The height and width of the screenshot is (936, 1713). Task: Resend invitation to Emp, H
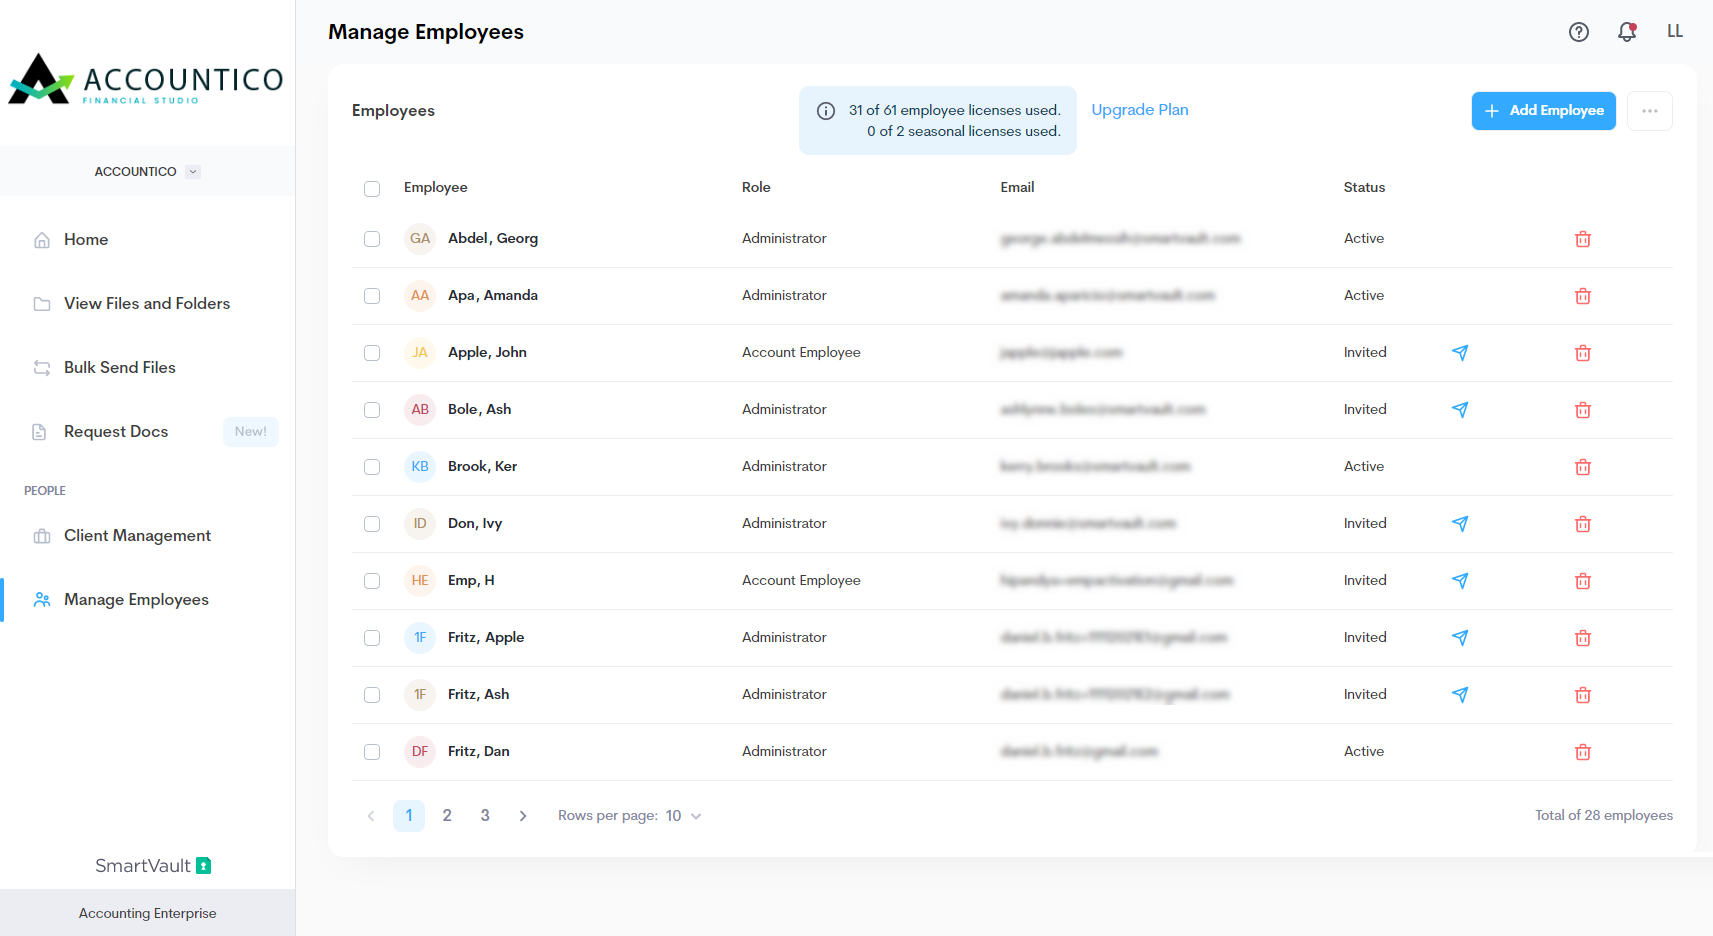tap(1459, 581)
